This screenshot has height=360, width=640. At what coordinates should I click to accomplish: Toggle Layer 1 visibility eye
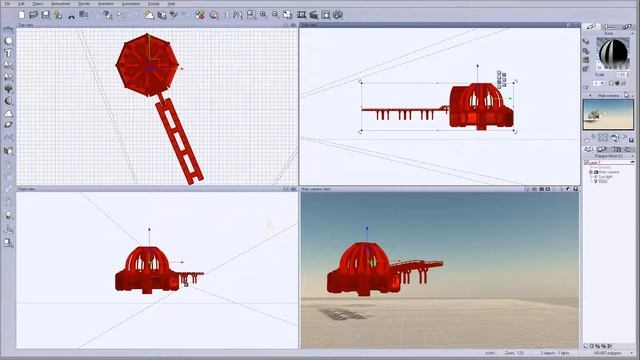[632, 162]
